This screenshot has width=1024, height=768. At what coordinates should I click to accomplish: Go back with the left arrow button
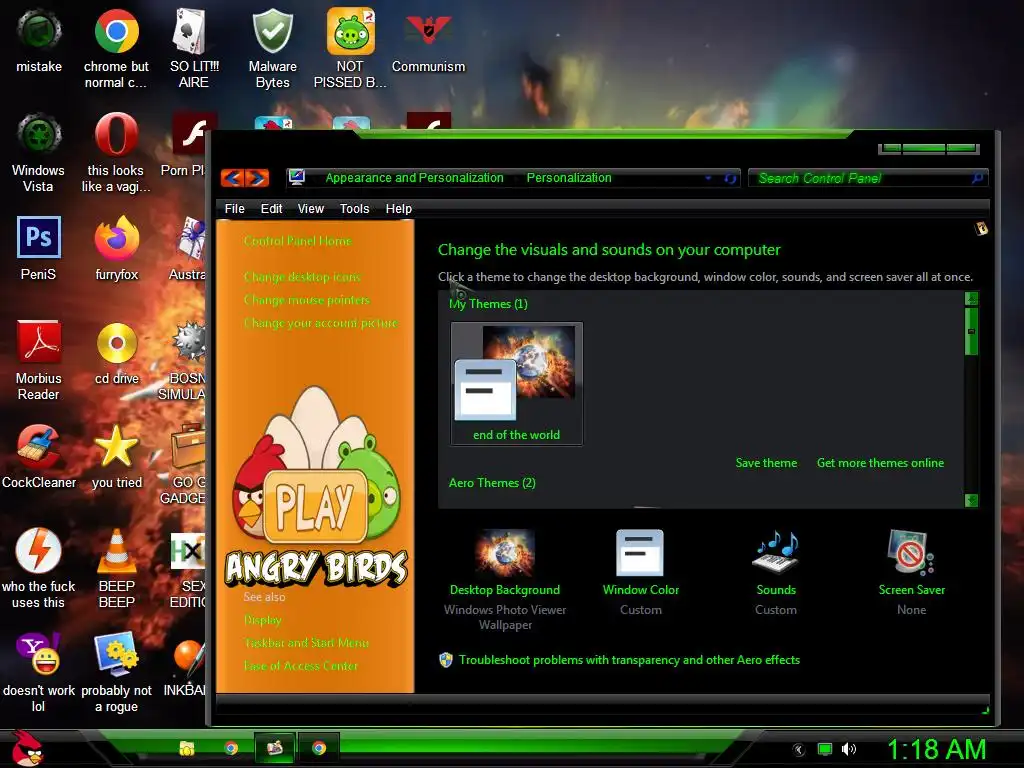point(233,178)
